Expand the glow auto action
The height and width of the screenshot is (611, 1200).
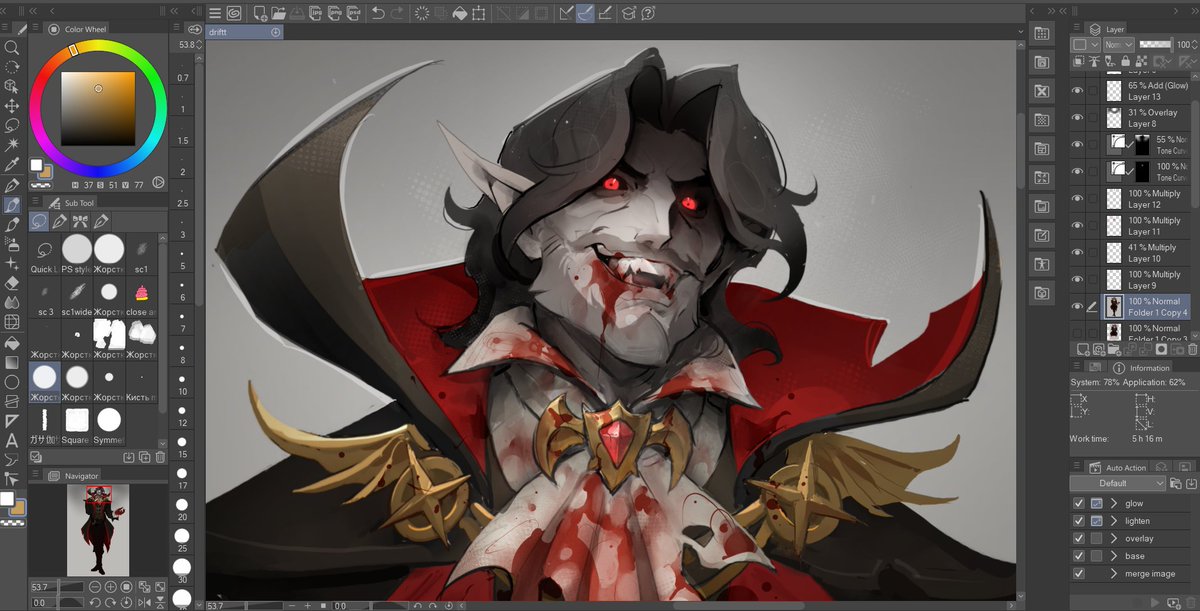[1114, 503]
